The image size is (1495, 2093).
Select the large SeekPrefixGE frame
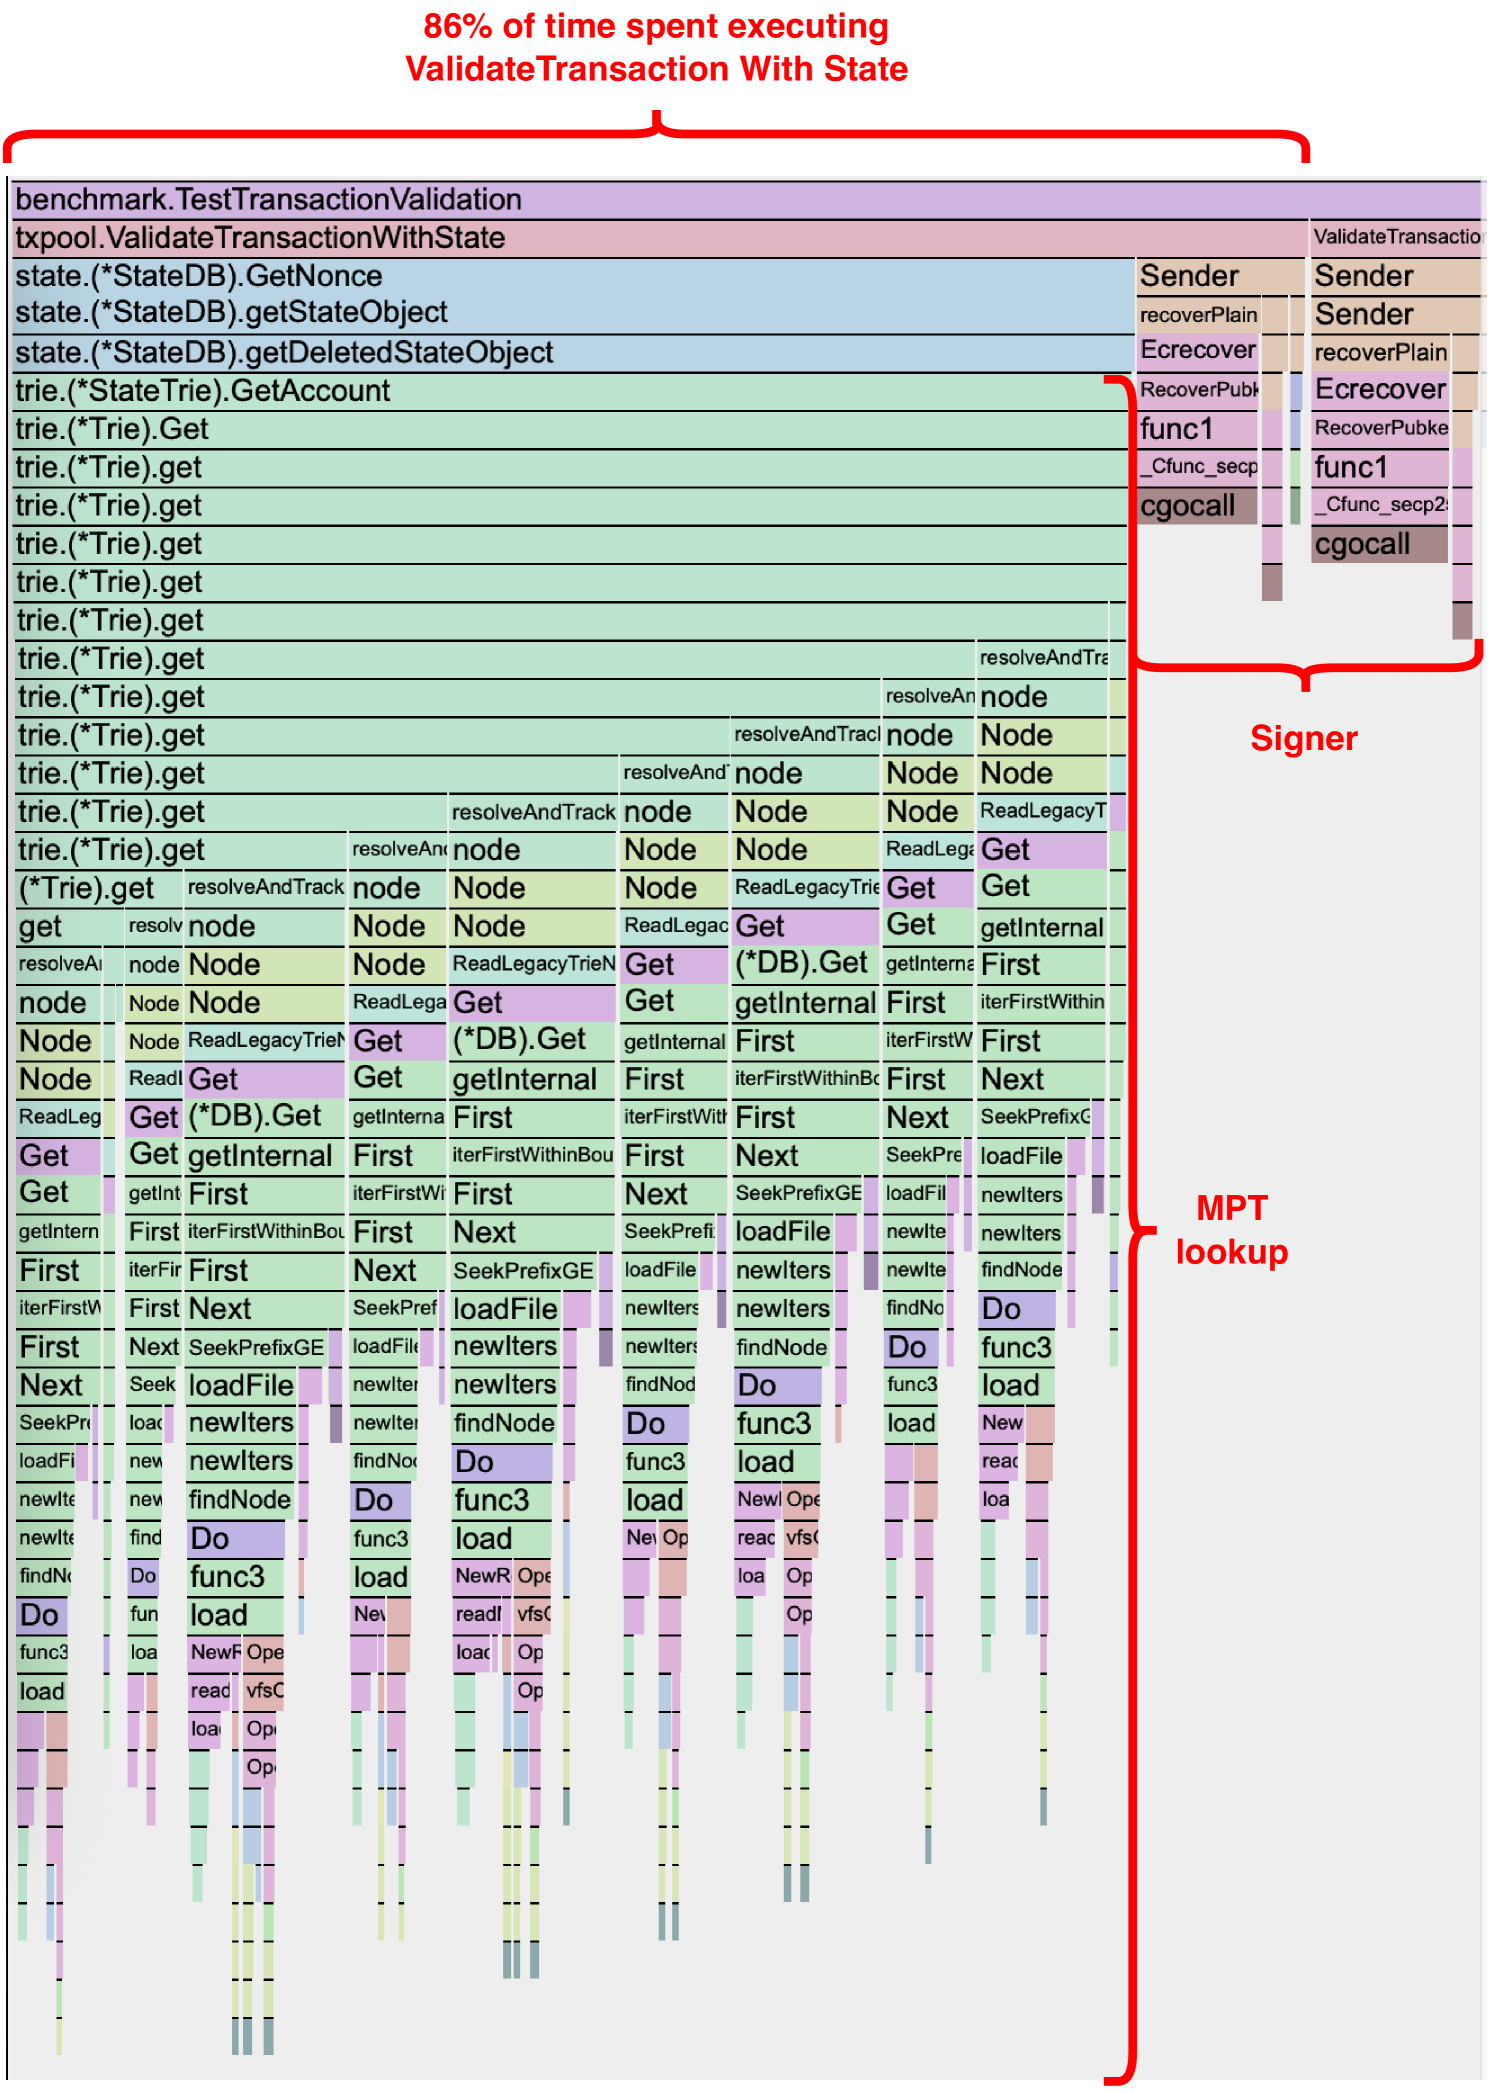click(524, 1270)
